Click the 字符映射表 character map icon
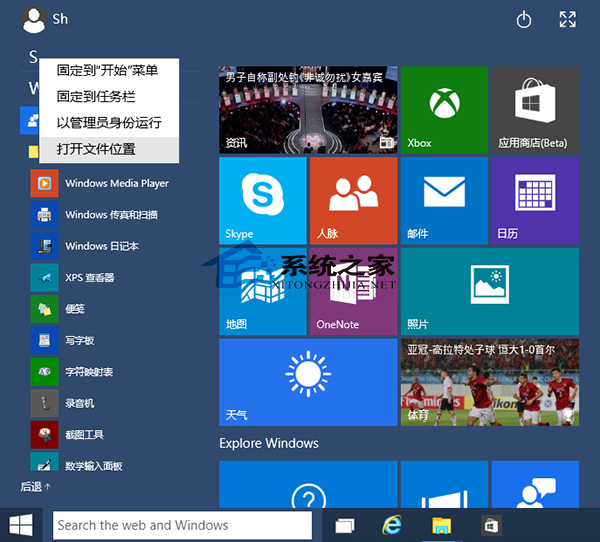This screenshot has width=600, height=542. tap(44, 372)
